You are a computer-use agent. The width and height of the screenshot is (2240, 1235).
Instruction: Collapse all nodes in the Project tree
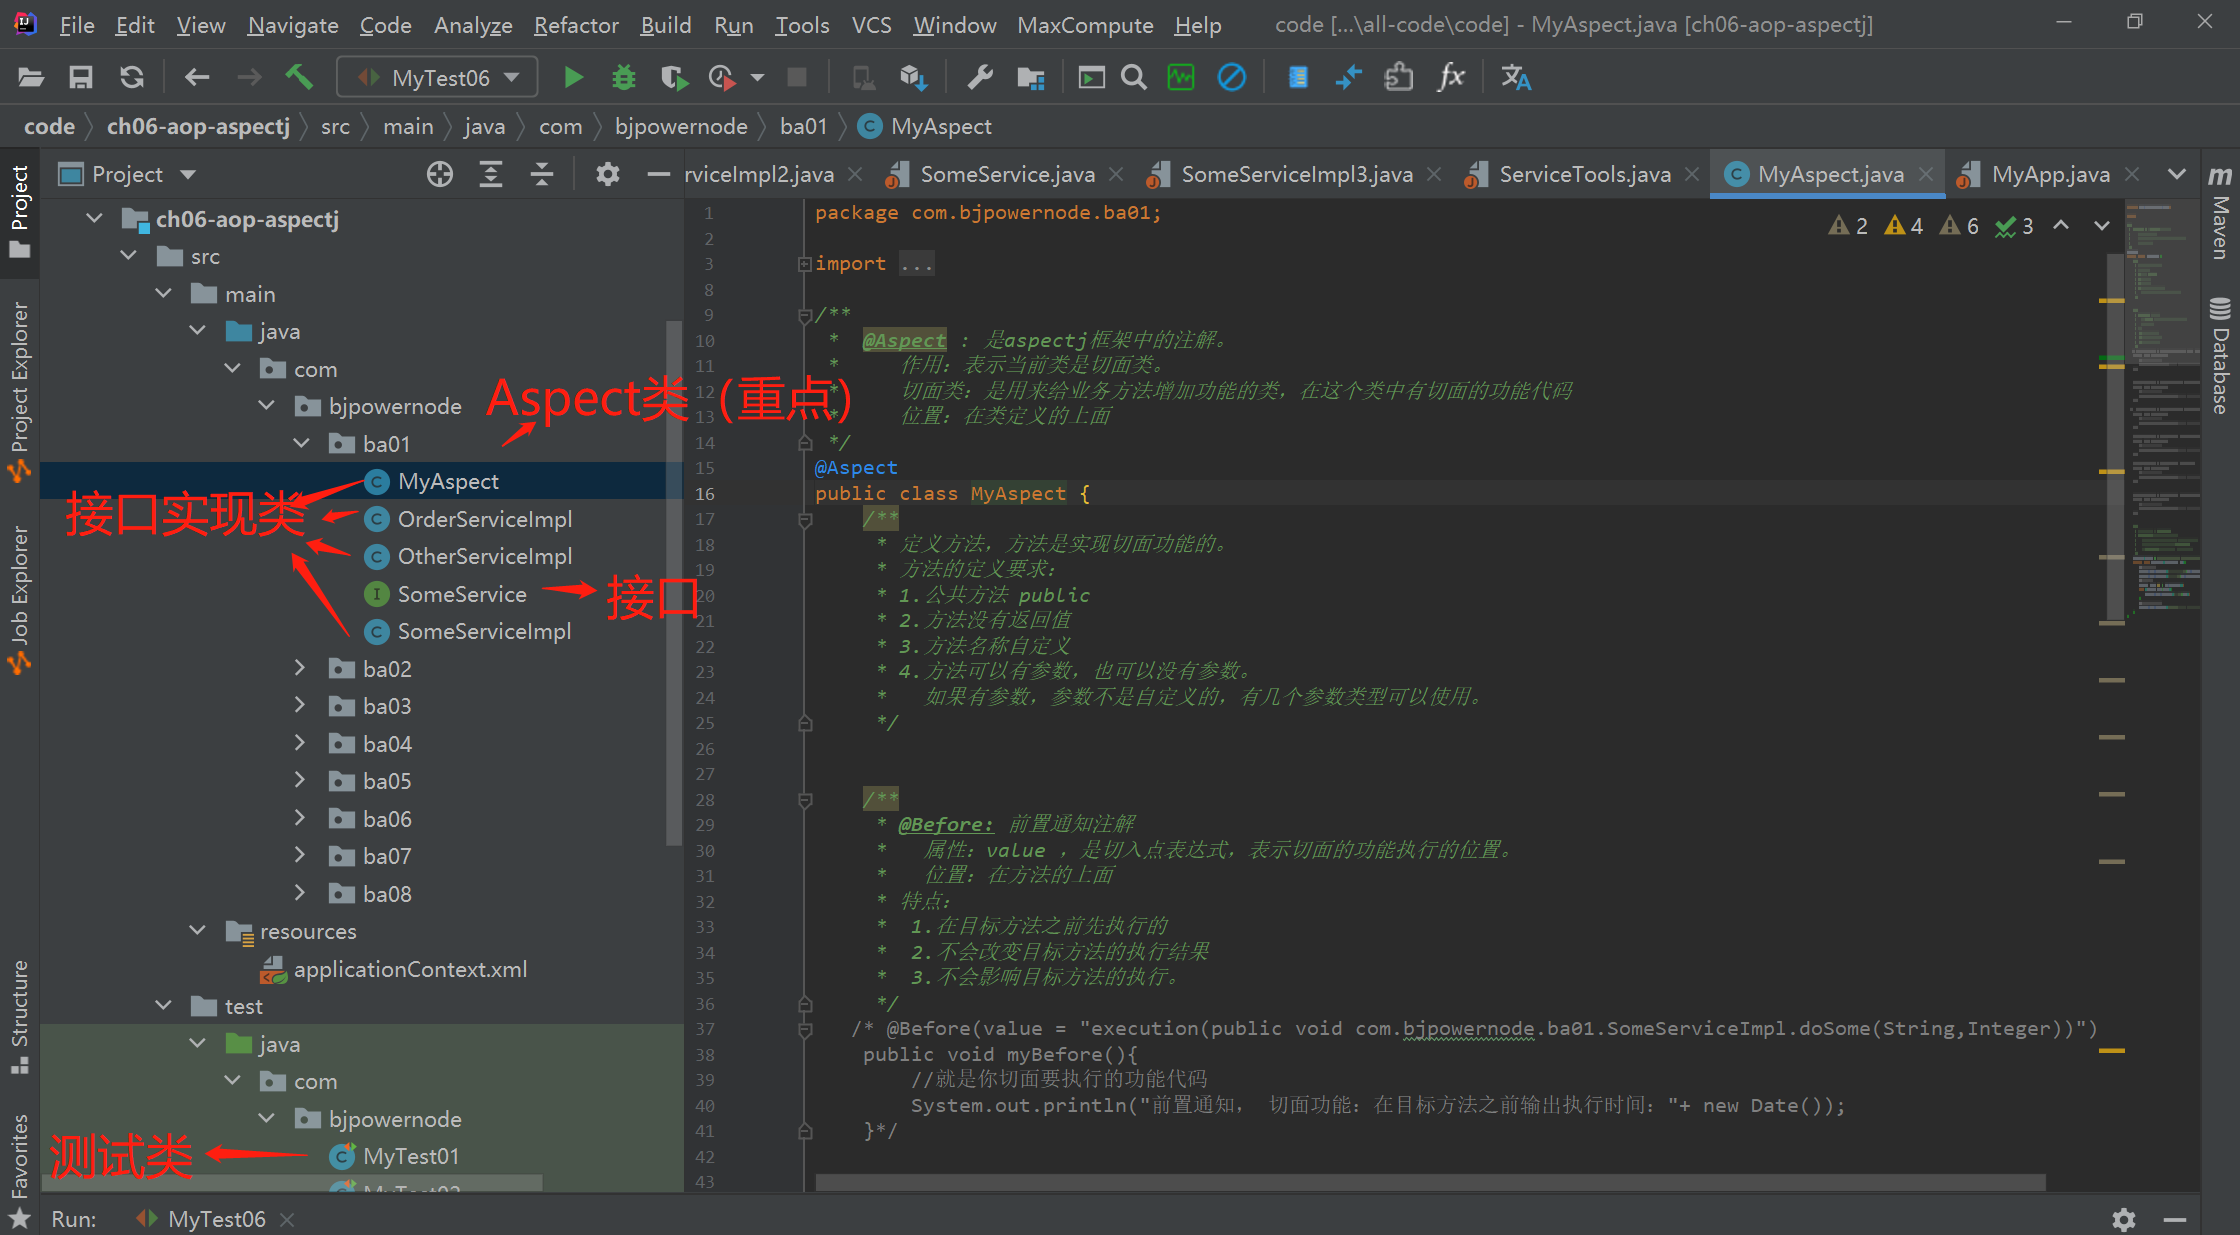pos(541,173)
